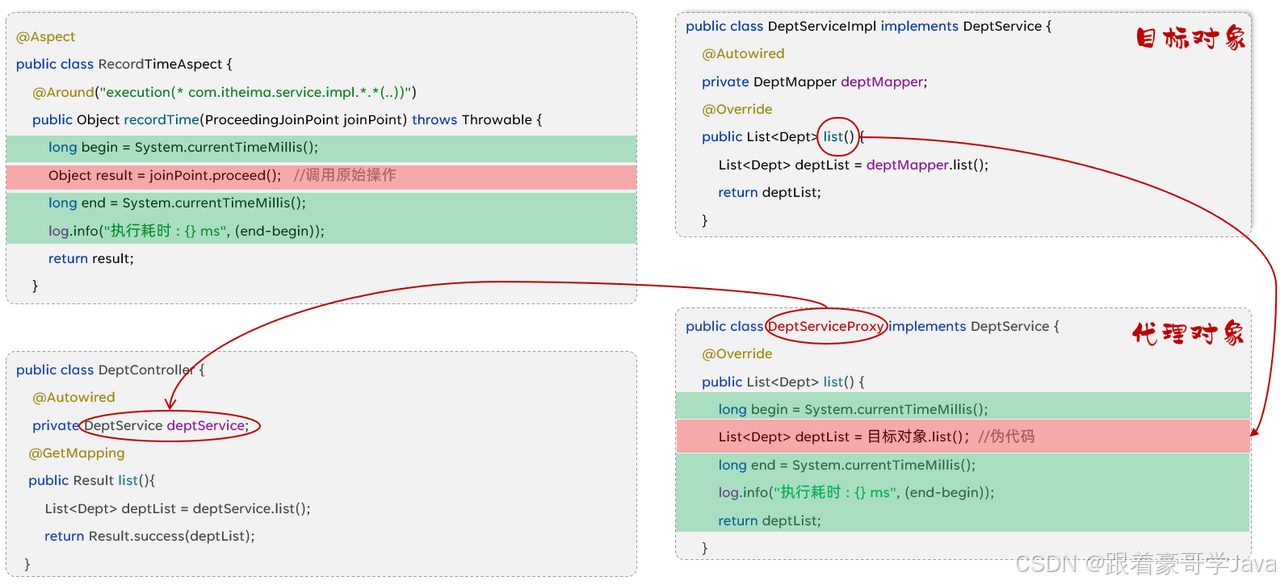Click @Override in DeptServiceImpl

pyautogui.click(x=737, y=109)
